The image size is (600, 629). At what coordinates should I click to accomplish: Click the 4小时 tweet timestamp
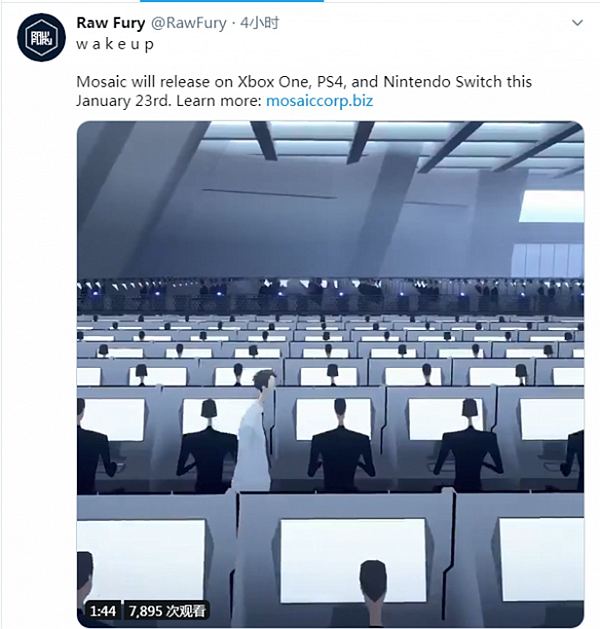click(259, 23)
